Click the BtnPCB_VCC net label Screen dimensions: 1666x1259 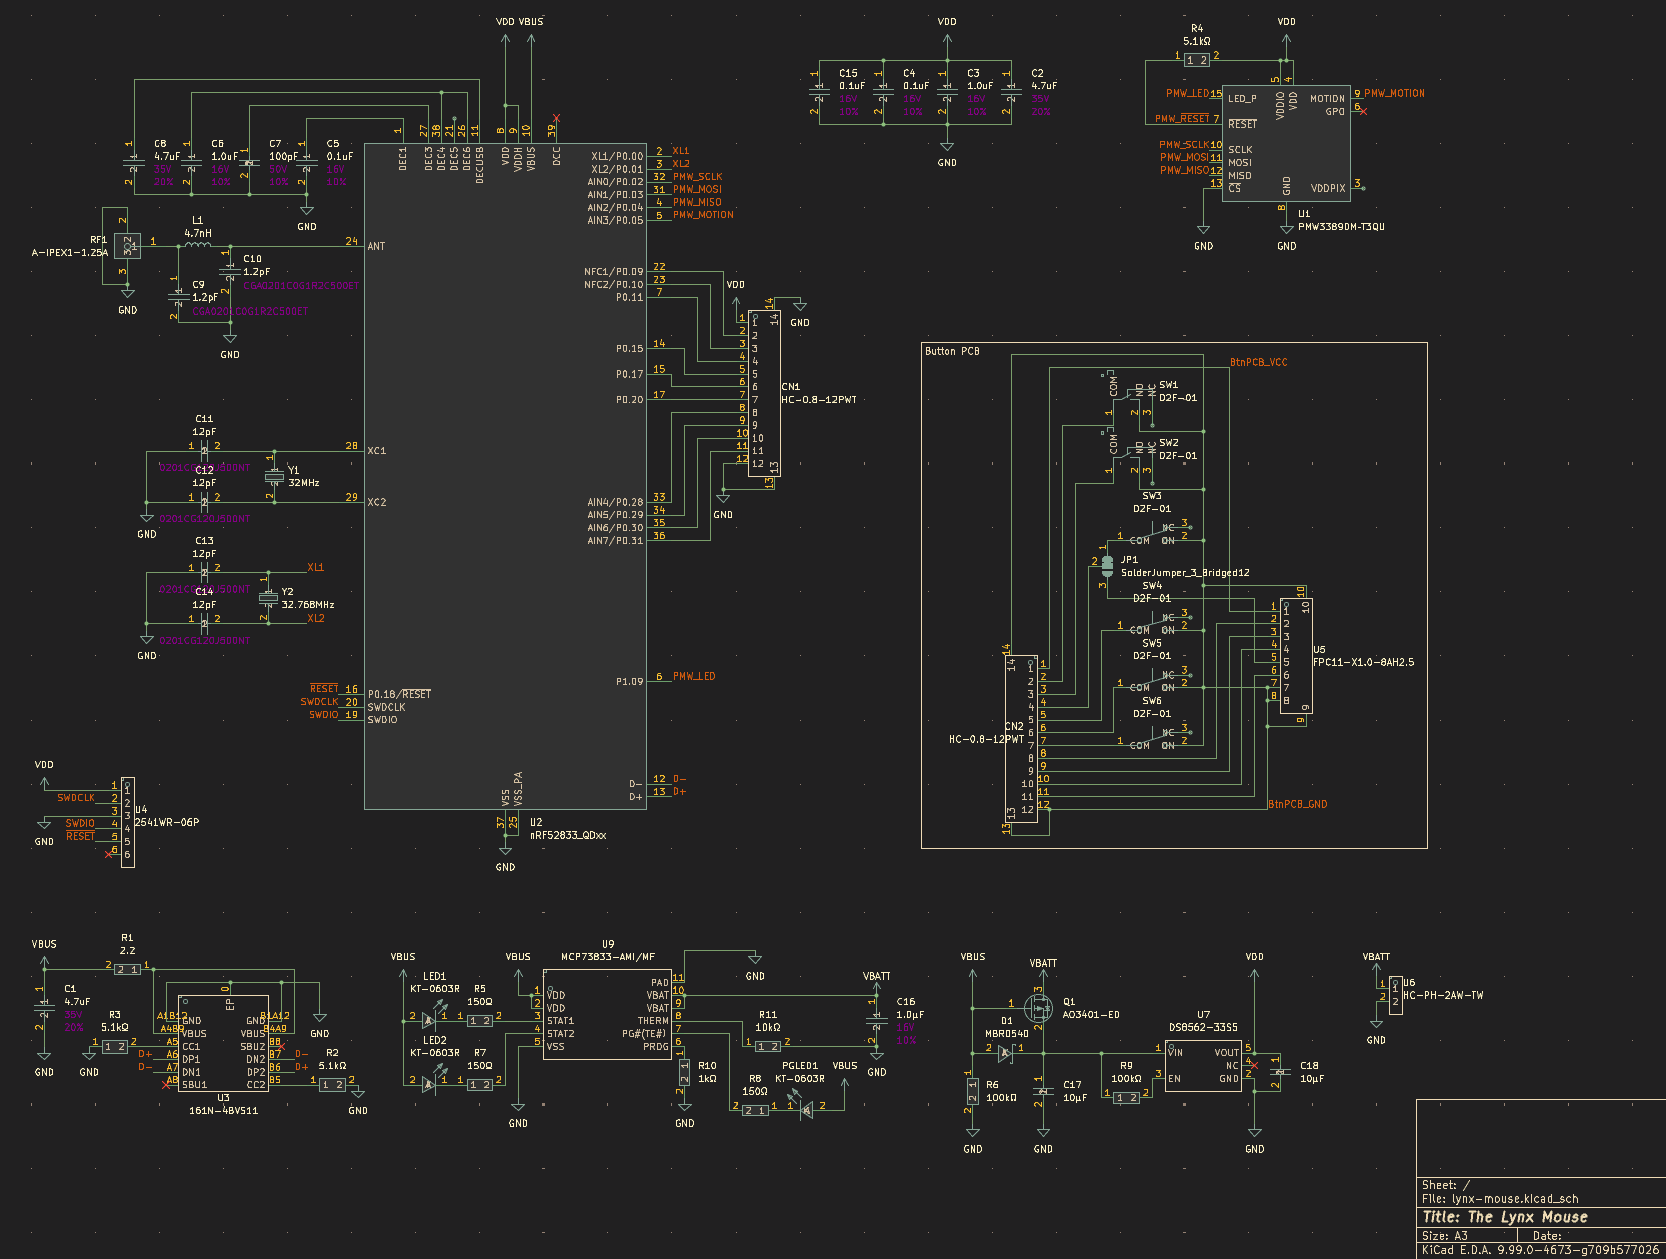[1258, 362]
